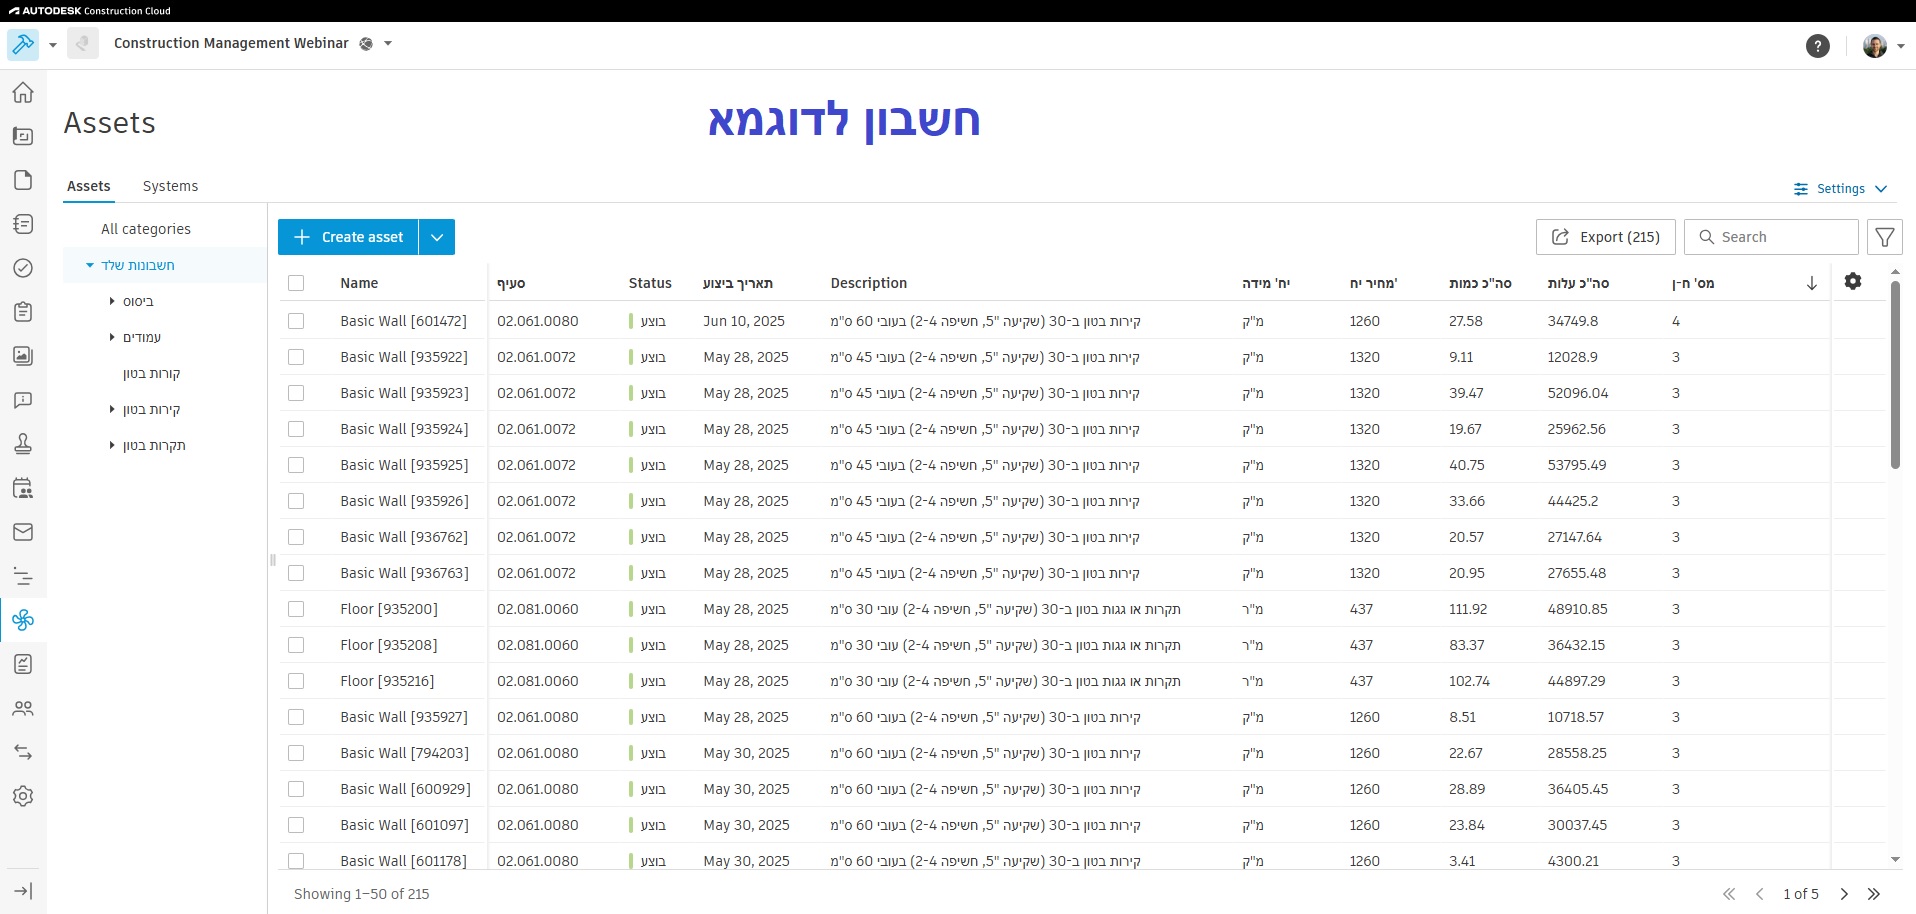Open the Floor [935208] asset

[389, 645]
